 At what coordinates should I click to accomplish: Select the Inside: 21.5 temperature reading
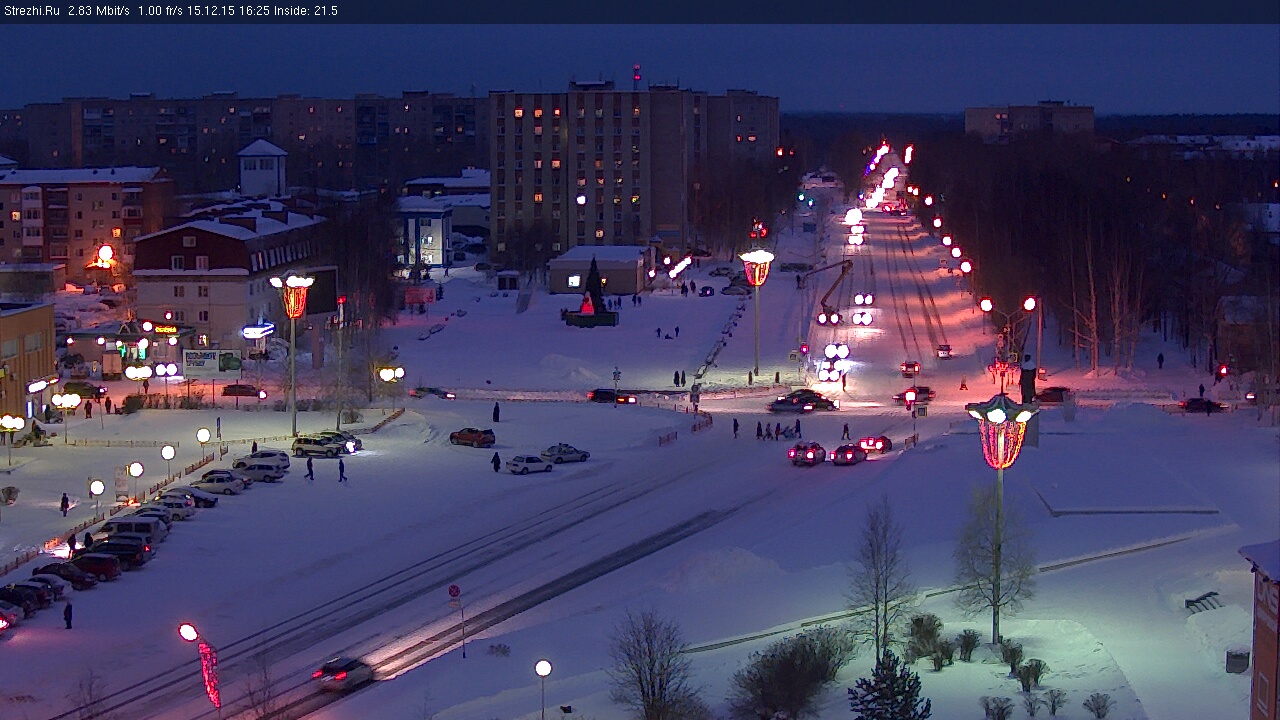(307, 11)
